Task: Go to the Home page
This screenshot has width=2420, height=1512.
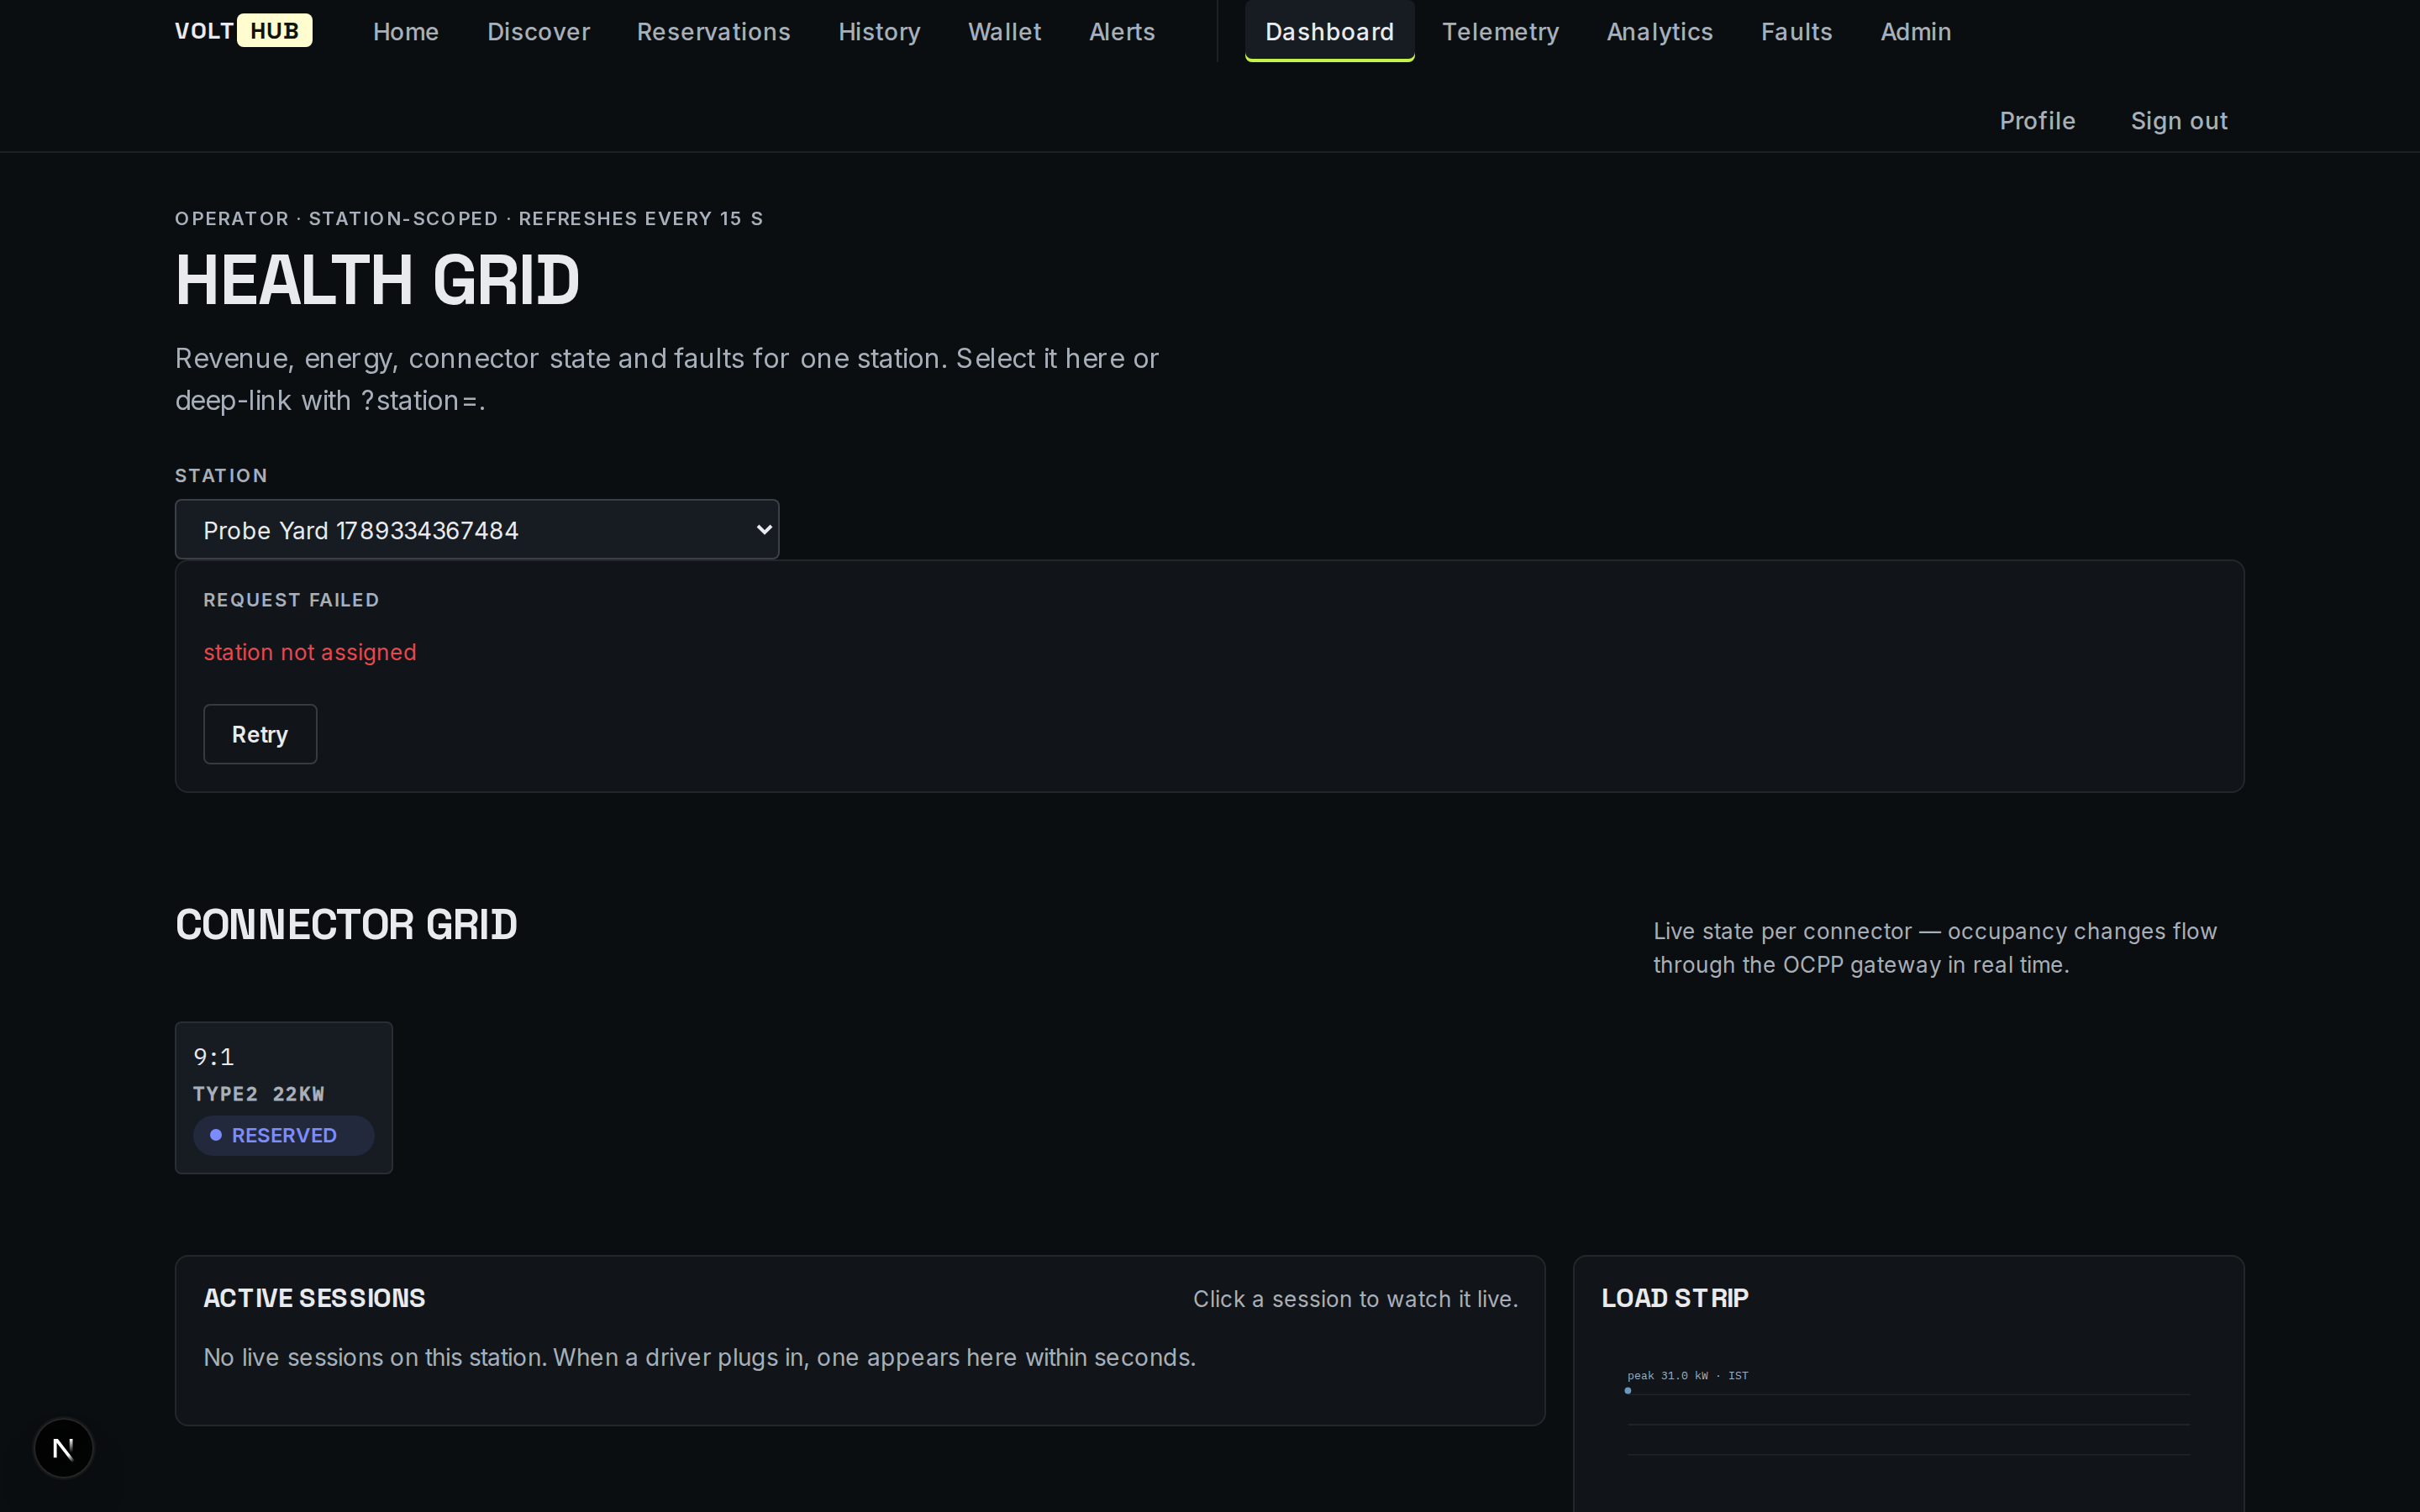Action: coord(406,32)
